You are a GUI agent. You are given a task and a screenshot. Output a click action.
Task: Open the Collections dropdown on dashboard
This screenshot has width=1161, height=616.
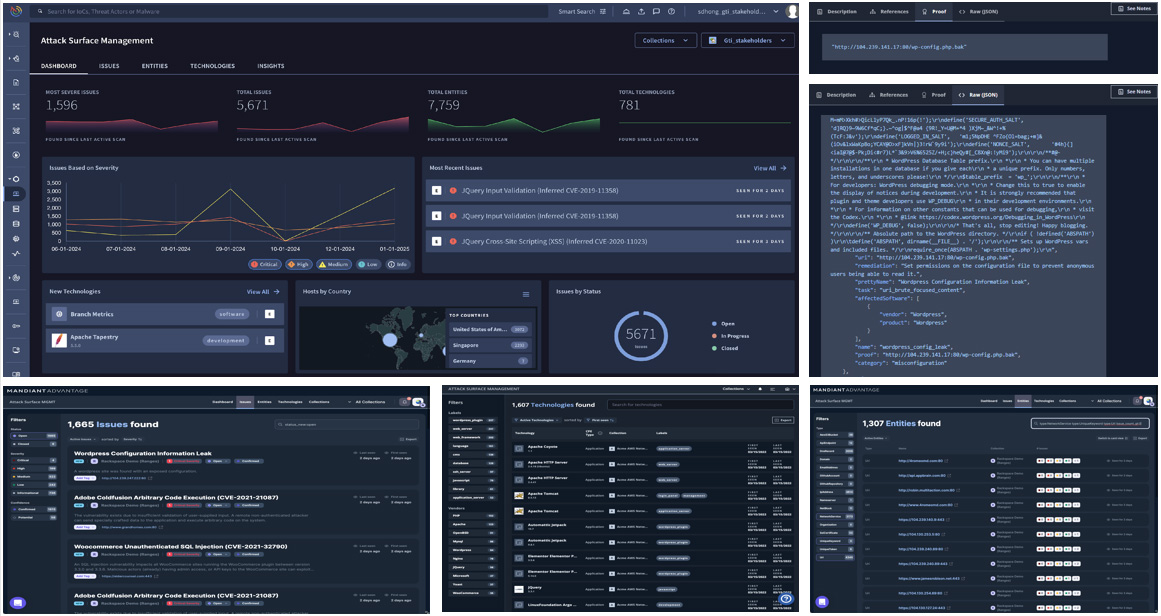(665, 41)
